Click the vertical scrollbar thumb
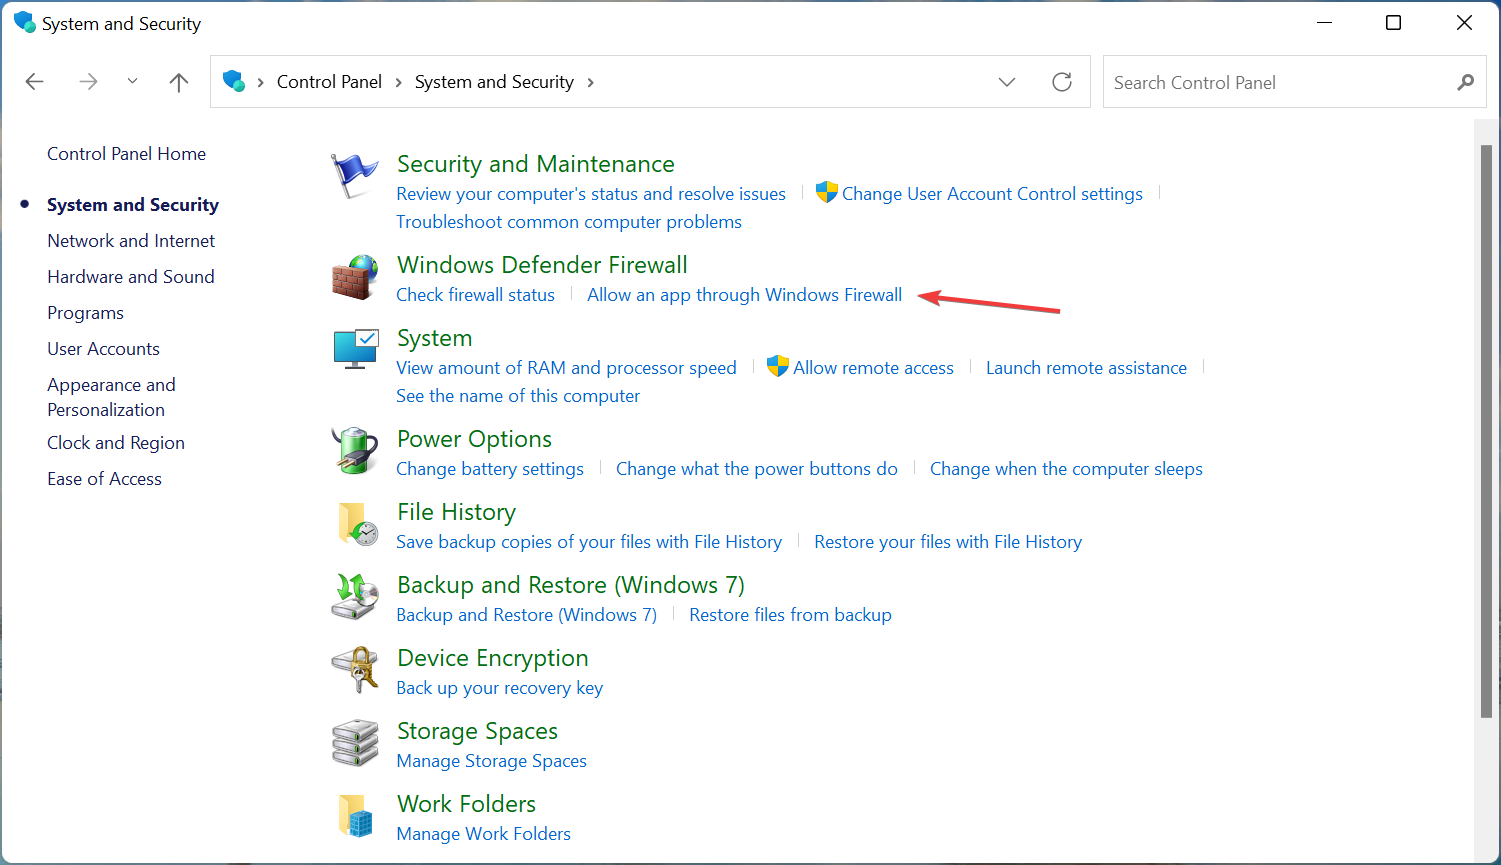 click(x=1486, y=431)
